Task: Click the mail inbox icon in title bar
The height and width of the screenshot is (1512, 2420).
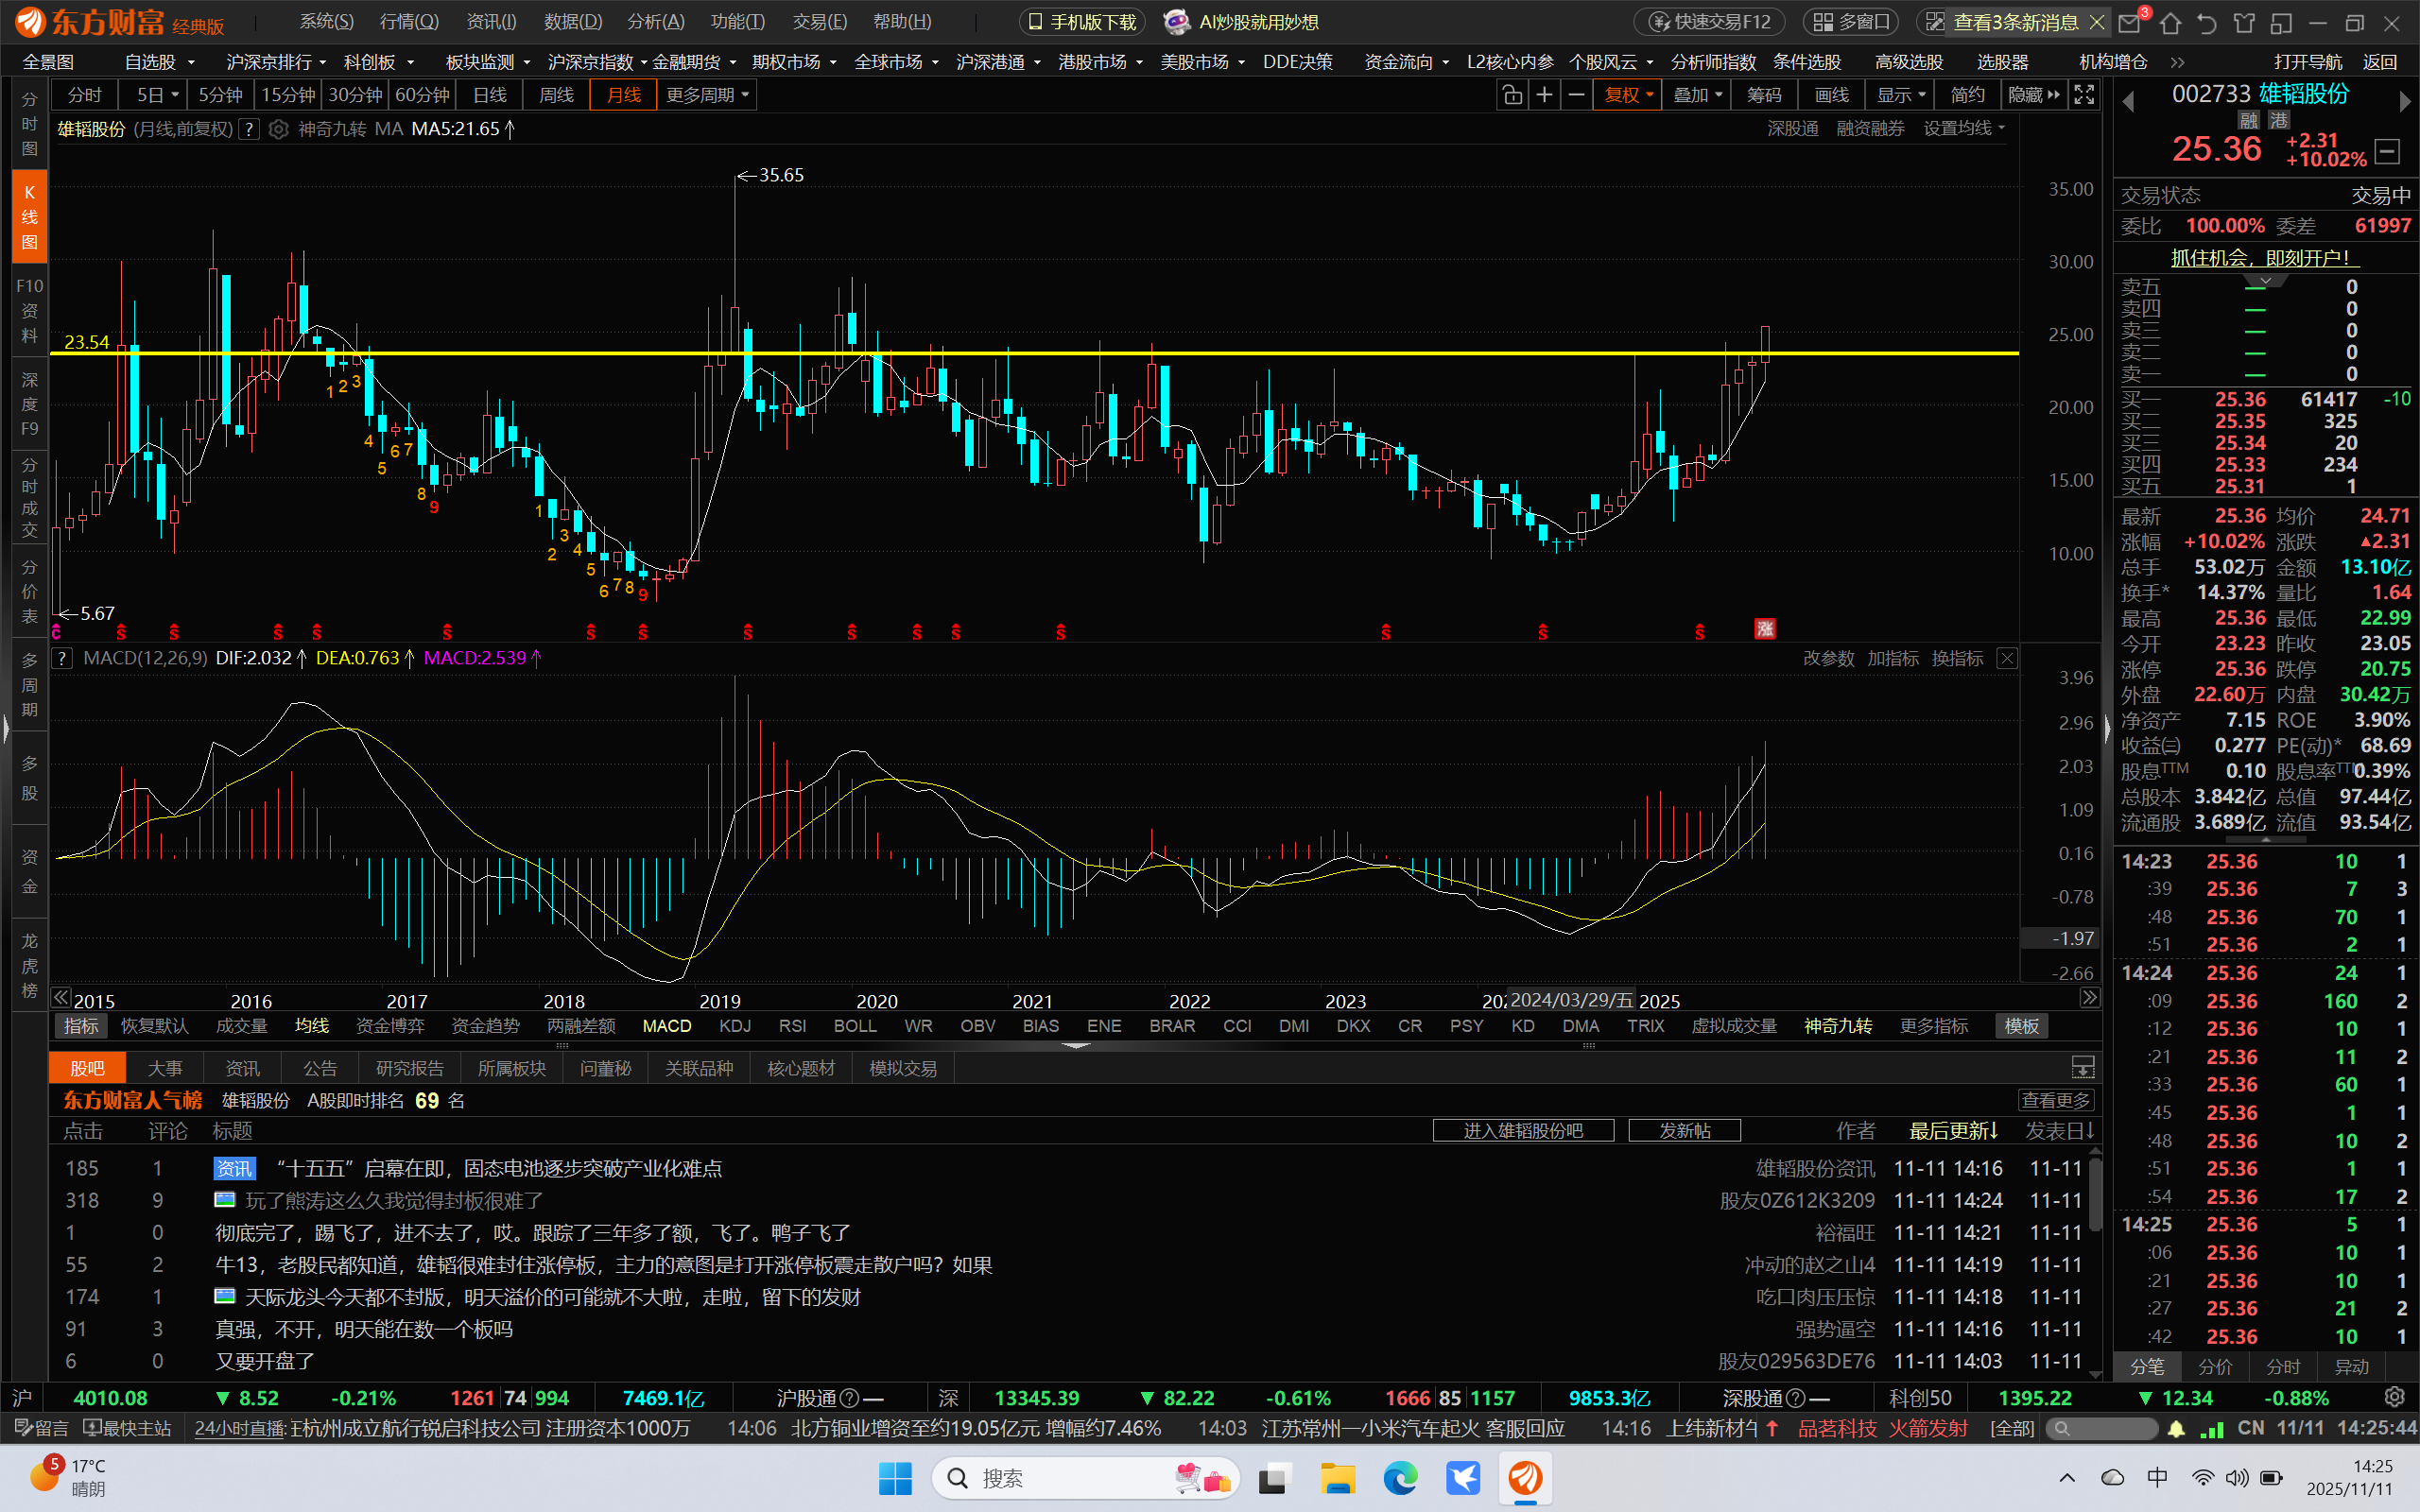Action: (2130, 22)
